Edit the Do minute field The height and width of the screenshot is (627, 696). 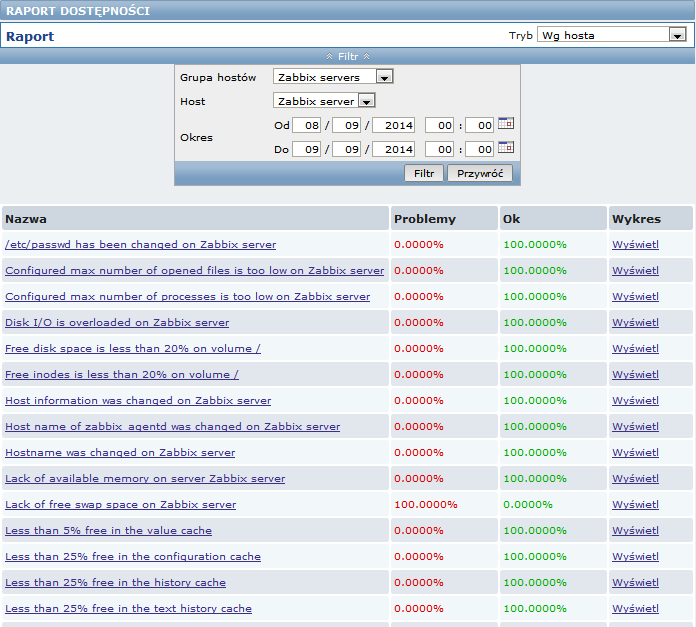point(479,150)
